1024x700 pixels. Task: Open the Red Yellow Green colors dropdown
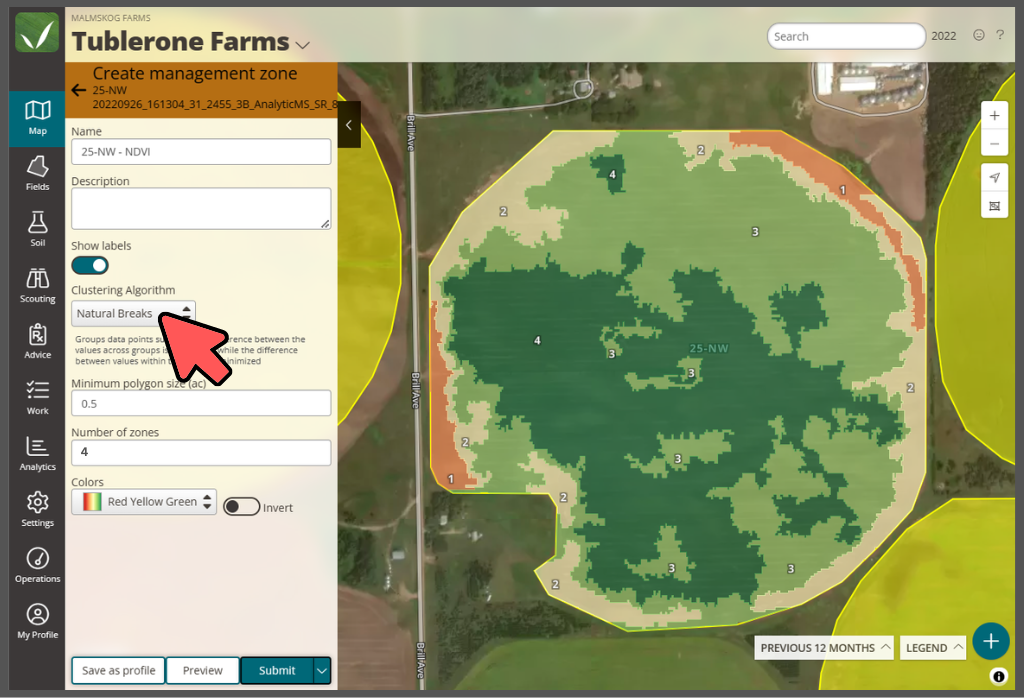coord(144,501)
